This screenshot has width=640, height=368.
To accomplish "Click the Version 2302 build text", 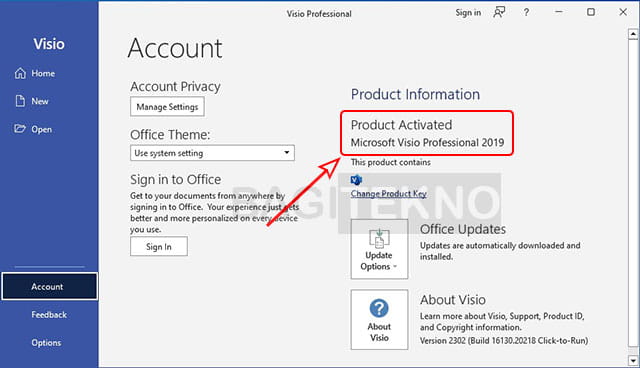I will (x=504, y=340).
